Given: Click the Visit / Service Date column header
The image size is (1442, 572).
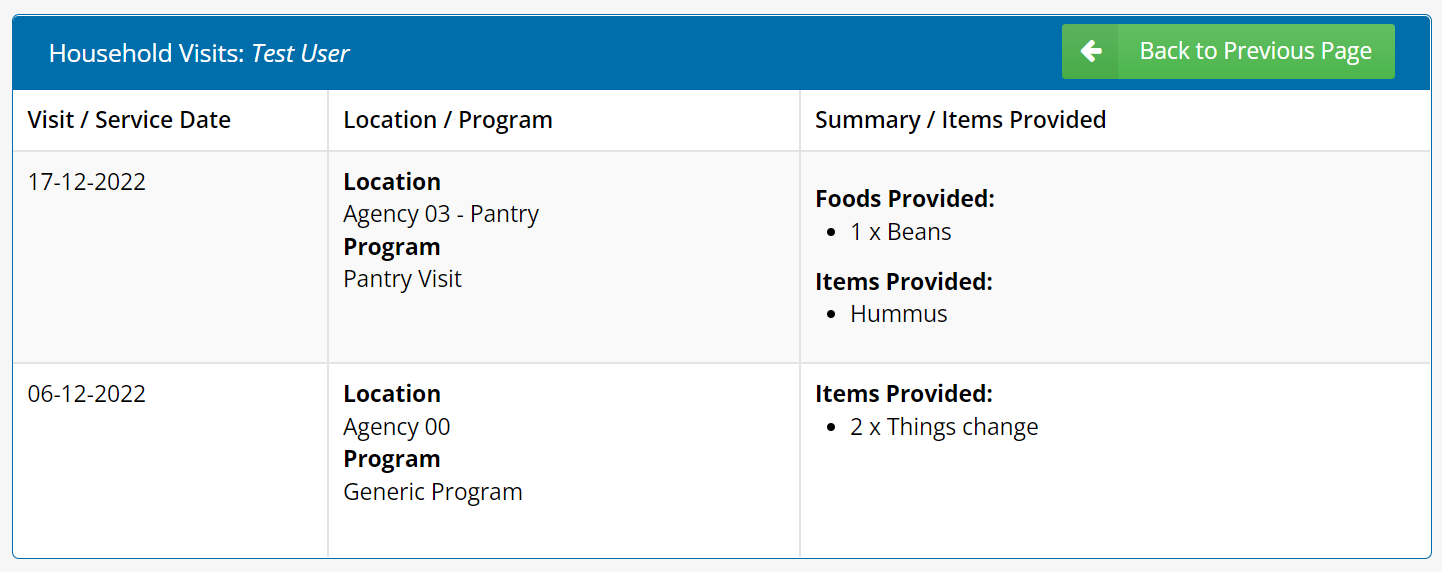Looking at the screenshot, I should point(129,120).
